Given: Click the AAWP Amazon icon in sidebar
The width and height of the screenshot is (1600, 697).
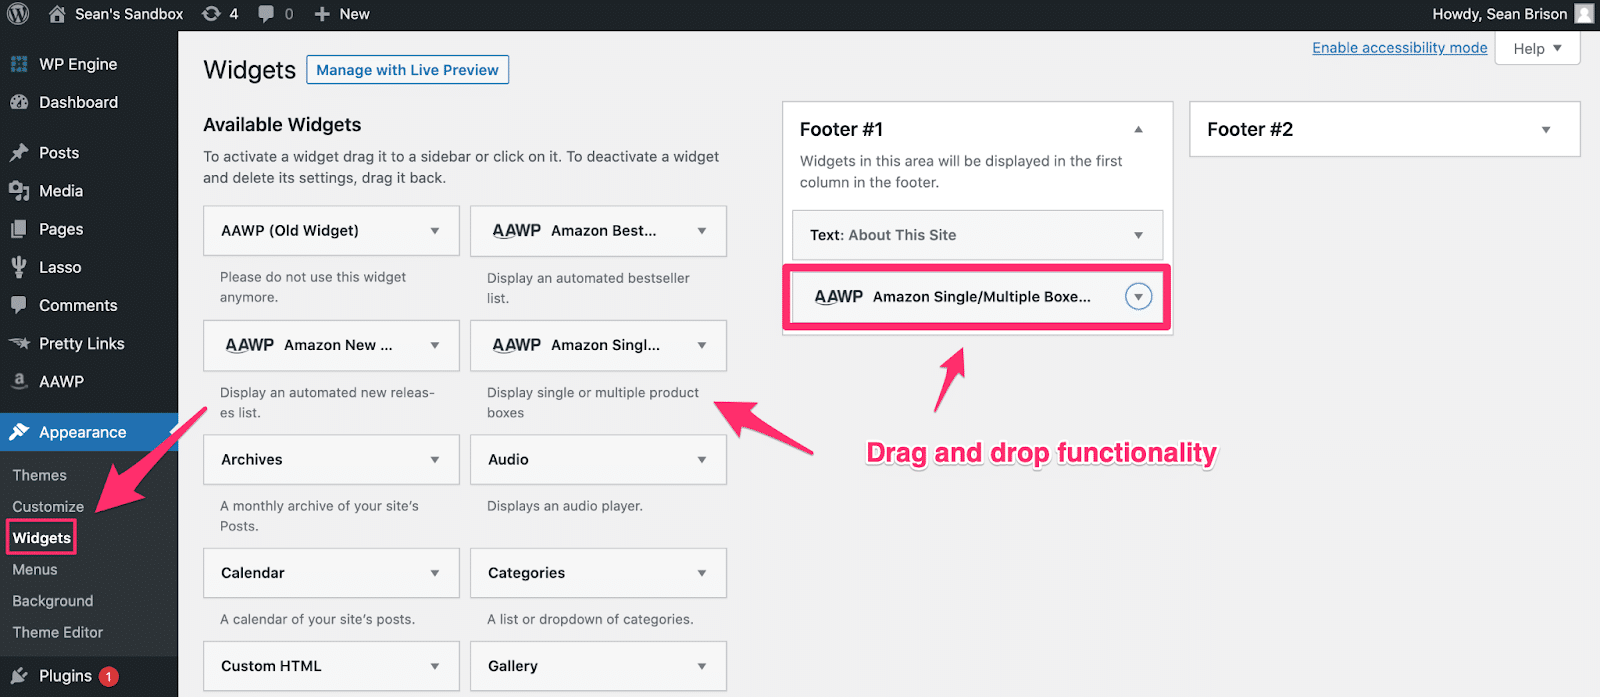Looking at the screenshot, I should [x=19, y=381].
